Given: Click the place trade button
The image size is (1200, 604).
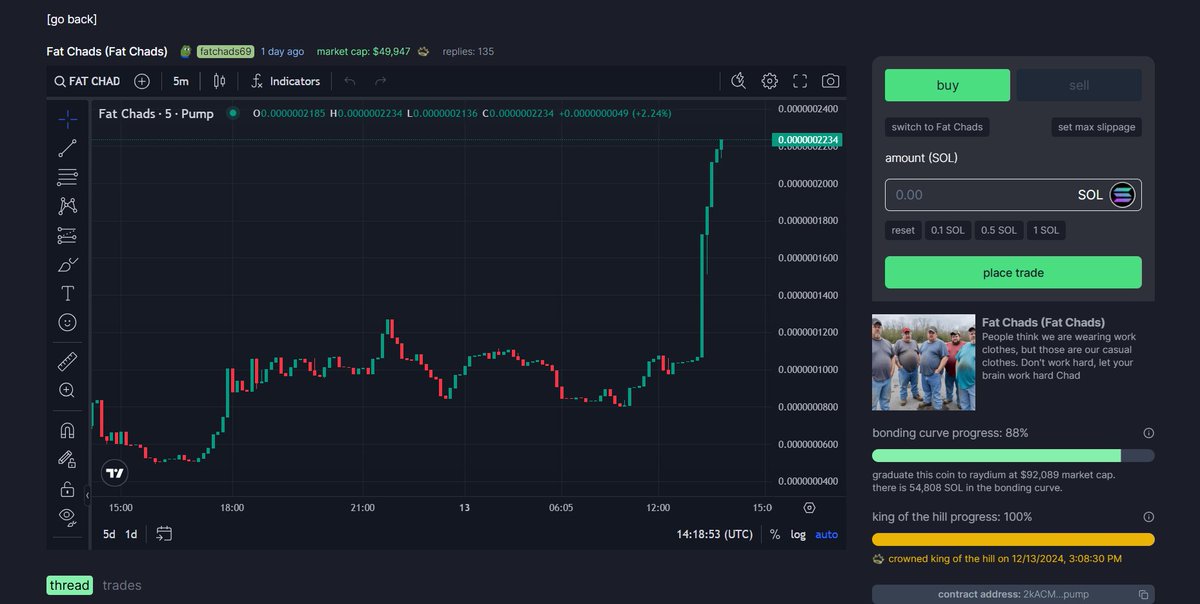Looking at the screenshot, I should [x=1012, y=272].
